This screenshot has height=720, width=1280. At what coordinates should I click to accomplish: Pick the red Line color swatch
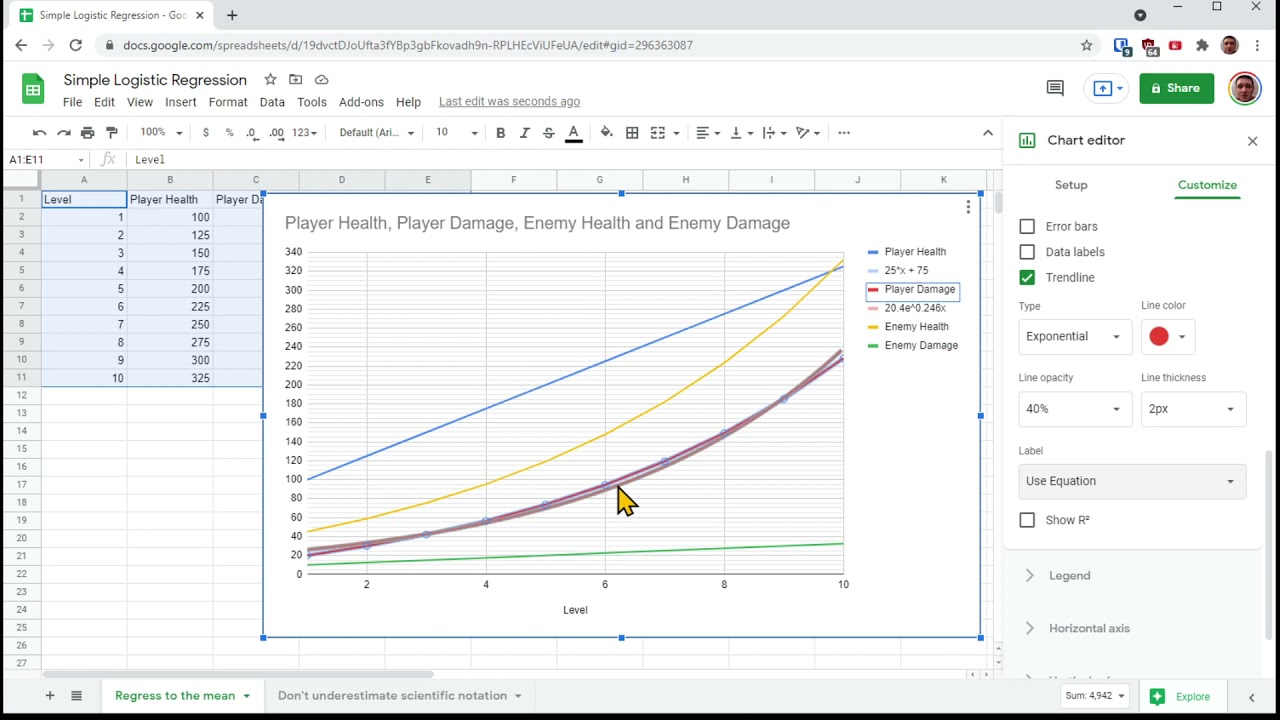[1166, 336]
